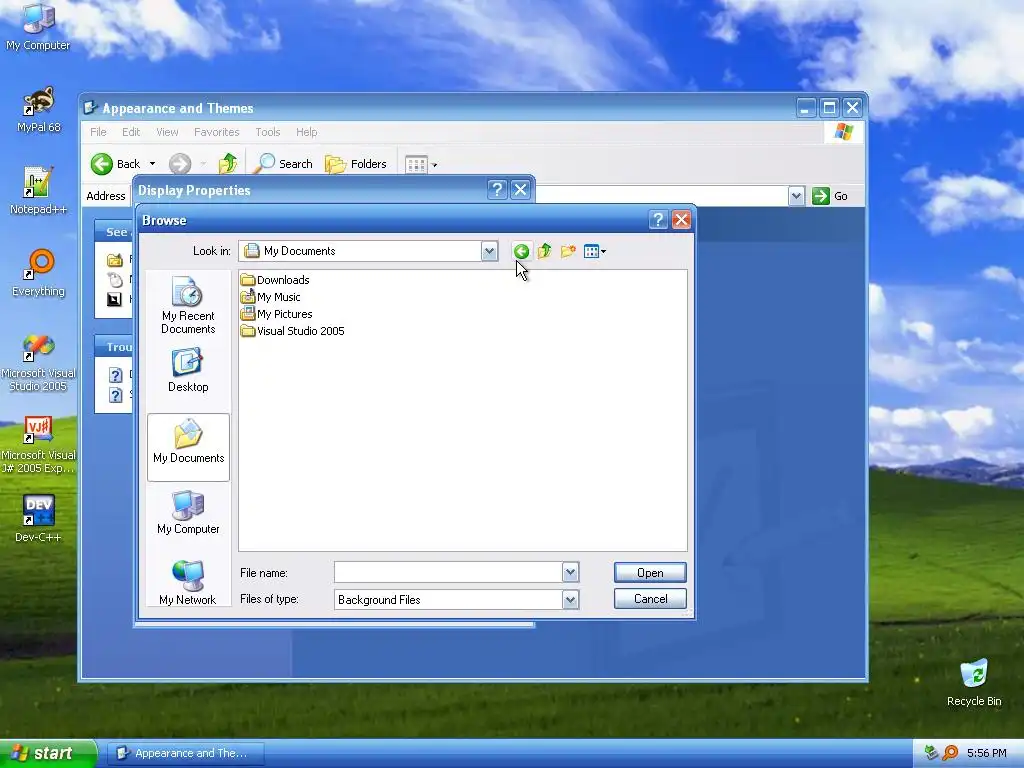Image resolution: width=1024 pixels, height=768 pixels.
Task: Select the Notepad++ desktop shortcut
Action: [39, 191]
